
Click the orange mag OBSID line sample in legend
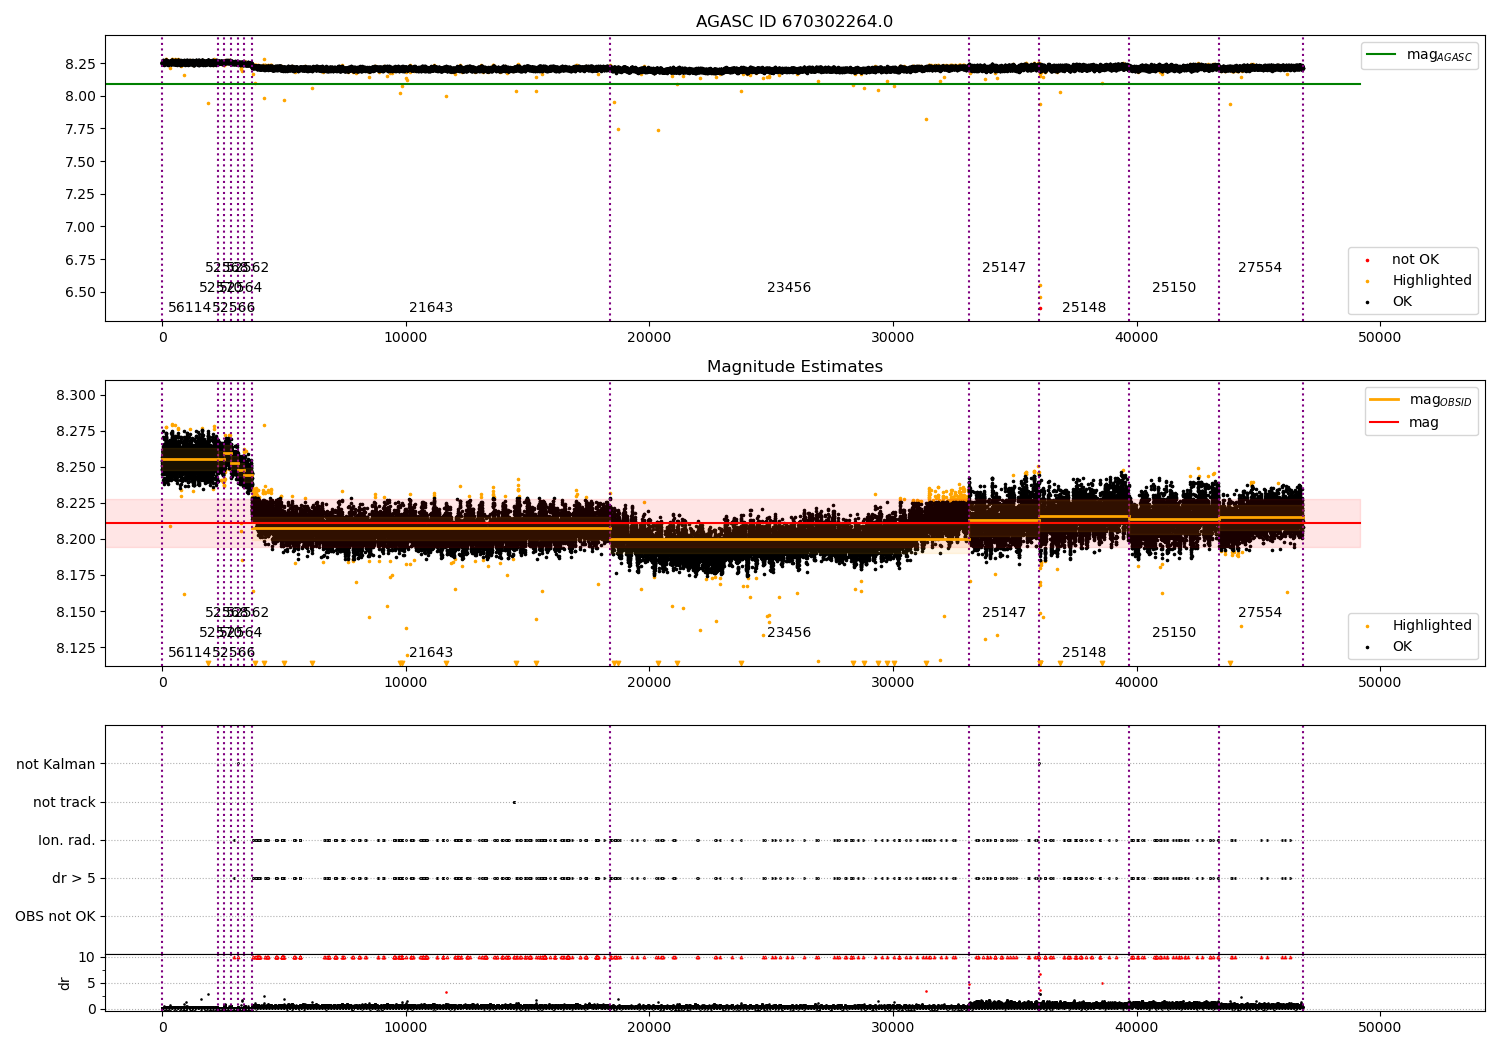coord(1384,400)
